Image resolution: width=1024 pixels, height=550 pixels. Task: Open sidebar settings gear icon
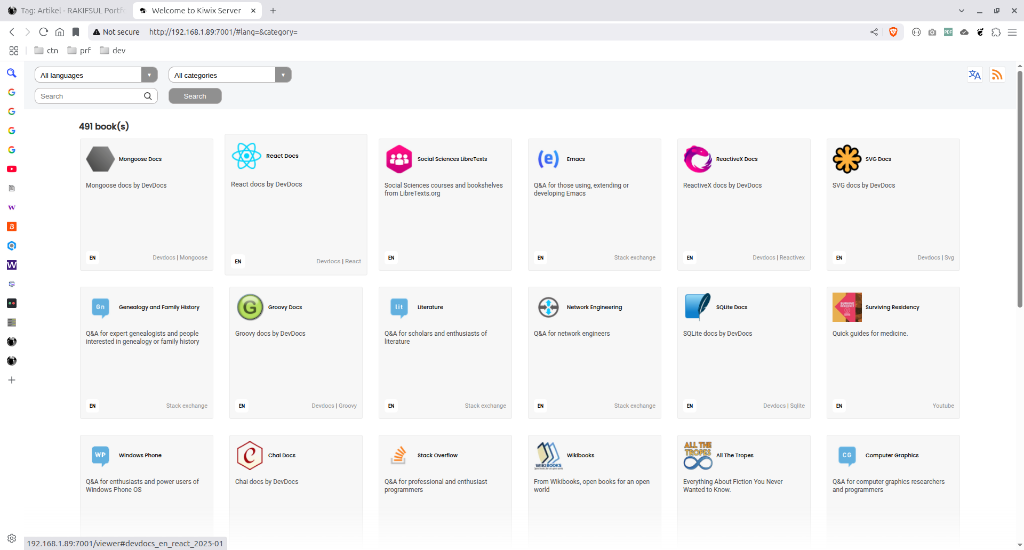pos(11,538)
